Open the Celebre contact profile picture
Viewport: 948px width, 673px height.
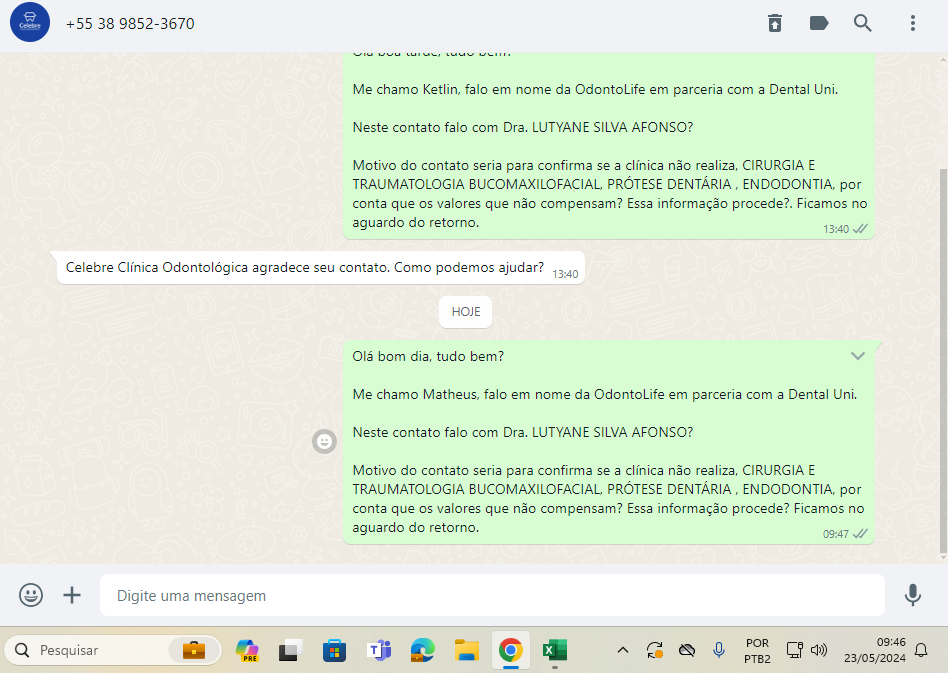click(30, 23)
